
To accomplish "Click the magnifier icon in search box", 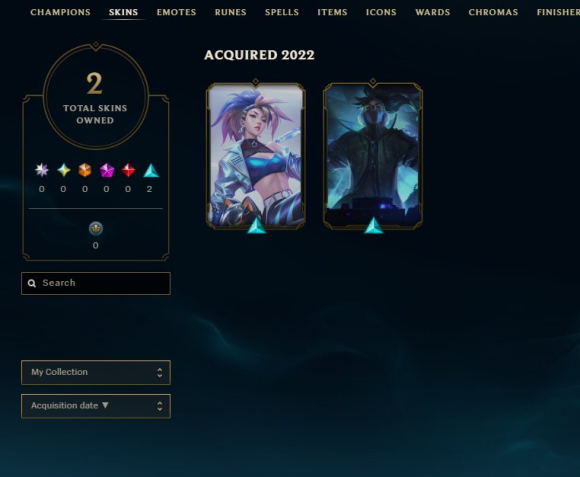I will click(32, 283).
